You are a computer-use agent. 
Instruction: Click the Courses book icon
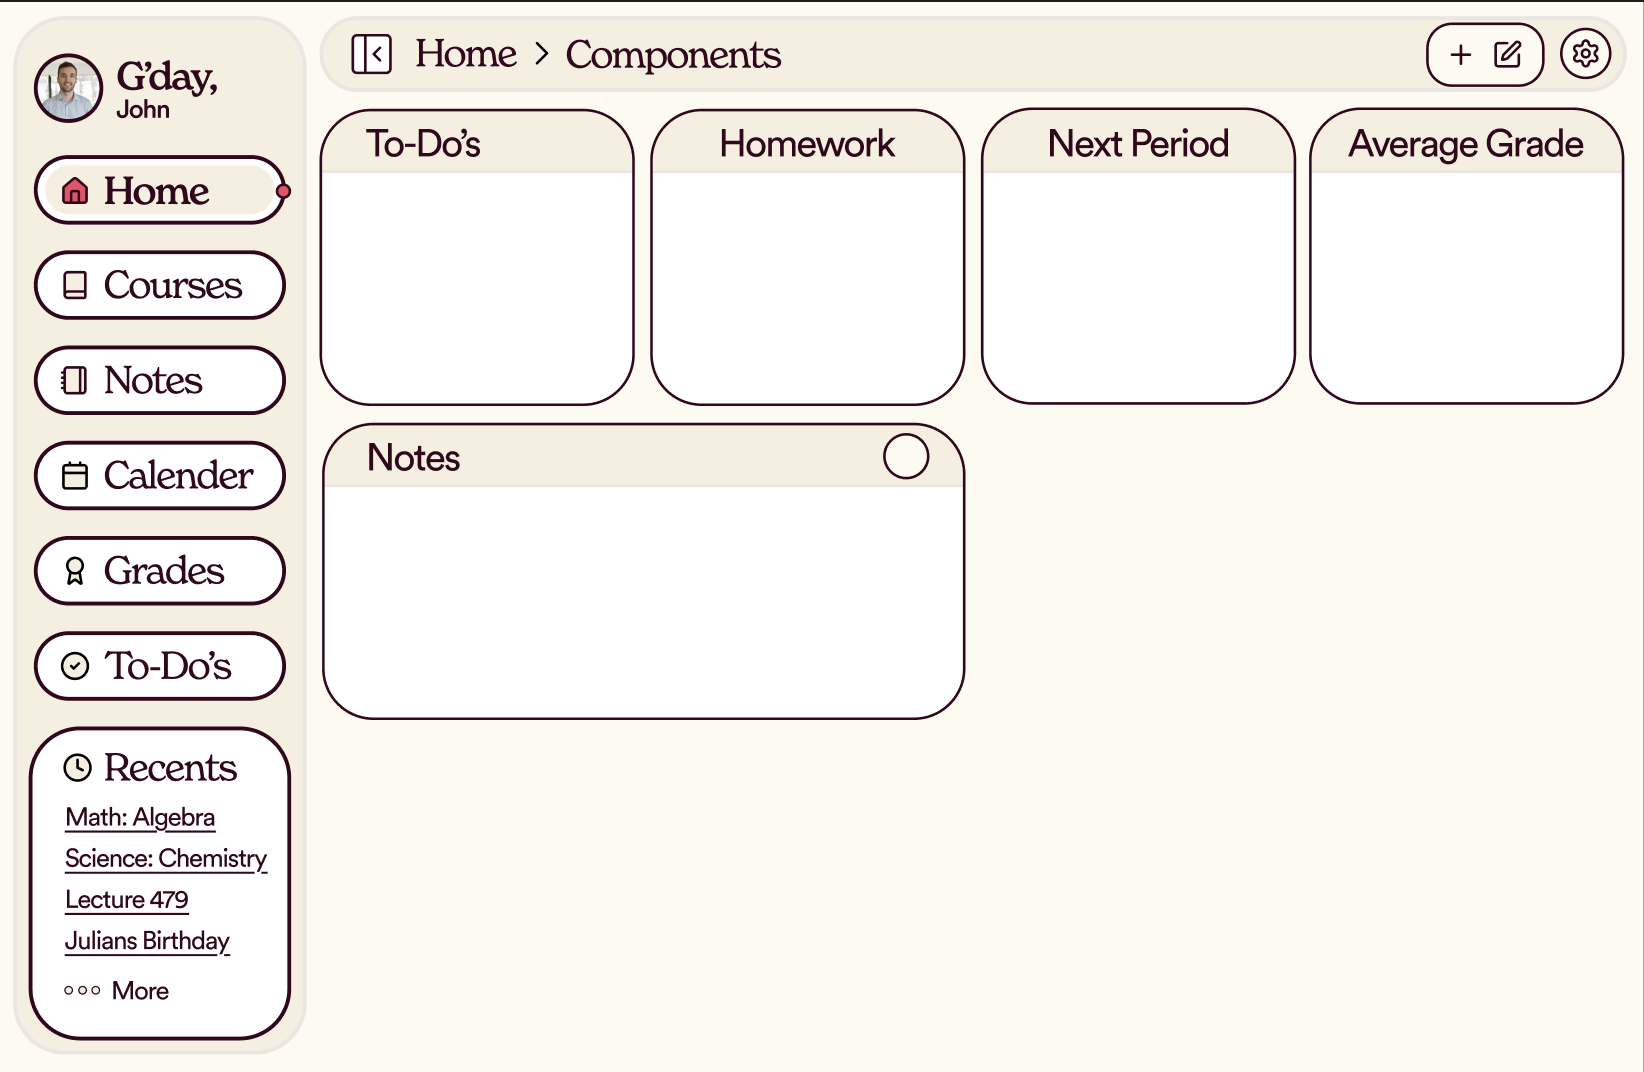75,286
